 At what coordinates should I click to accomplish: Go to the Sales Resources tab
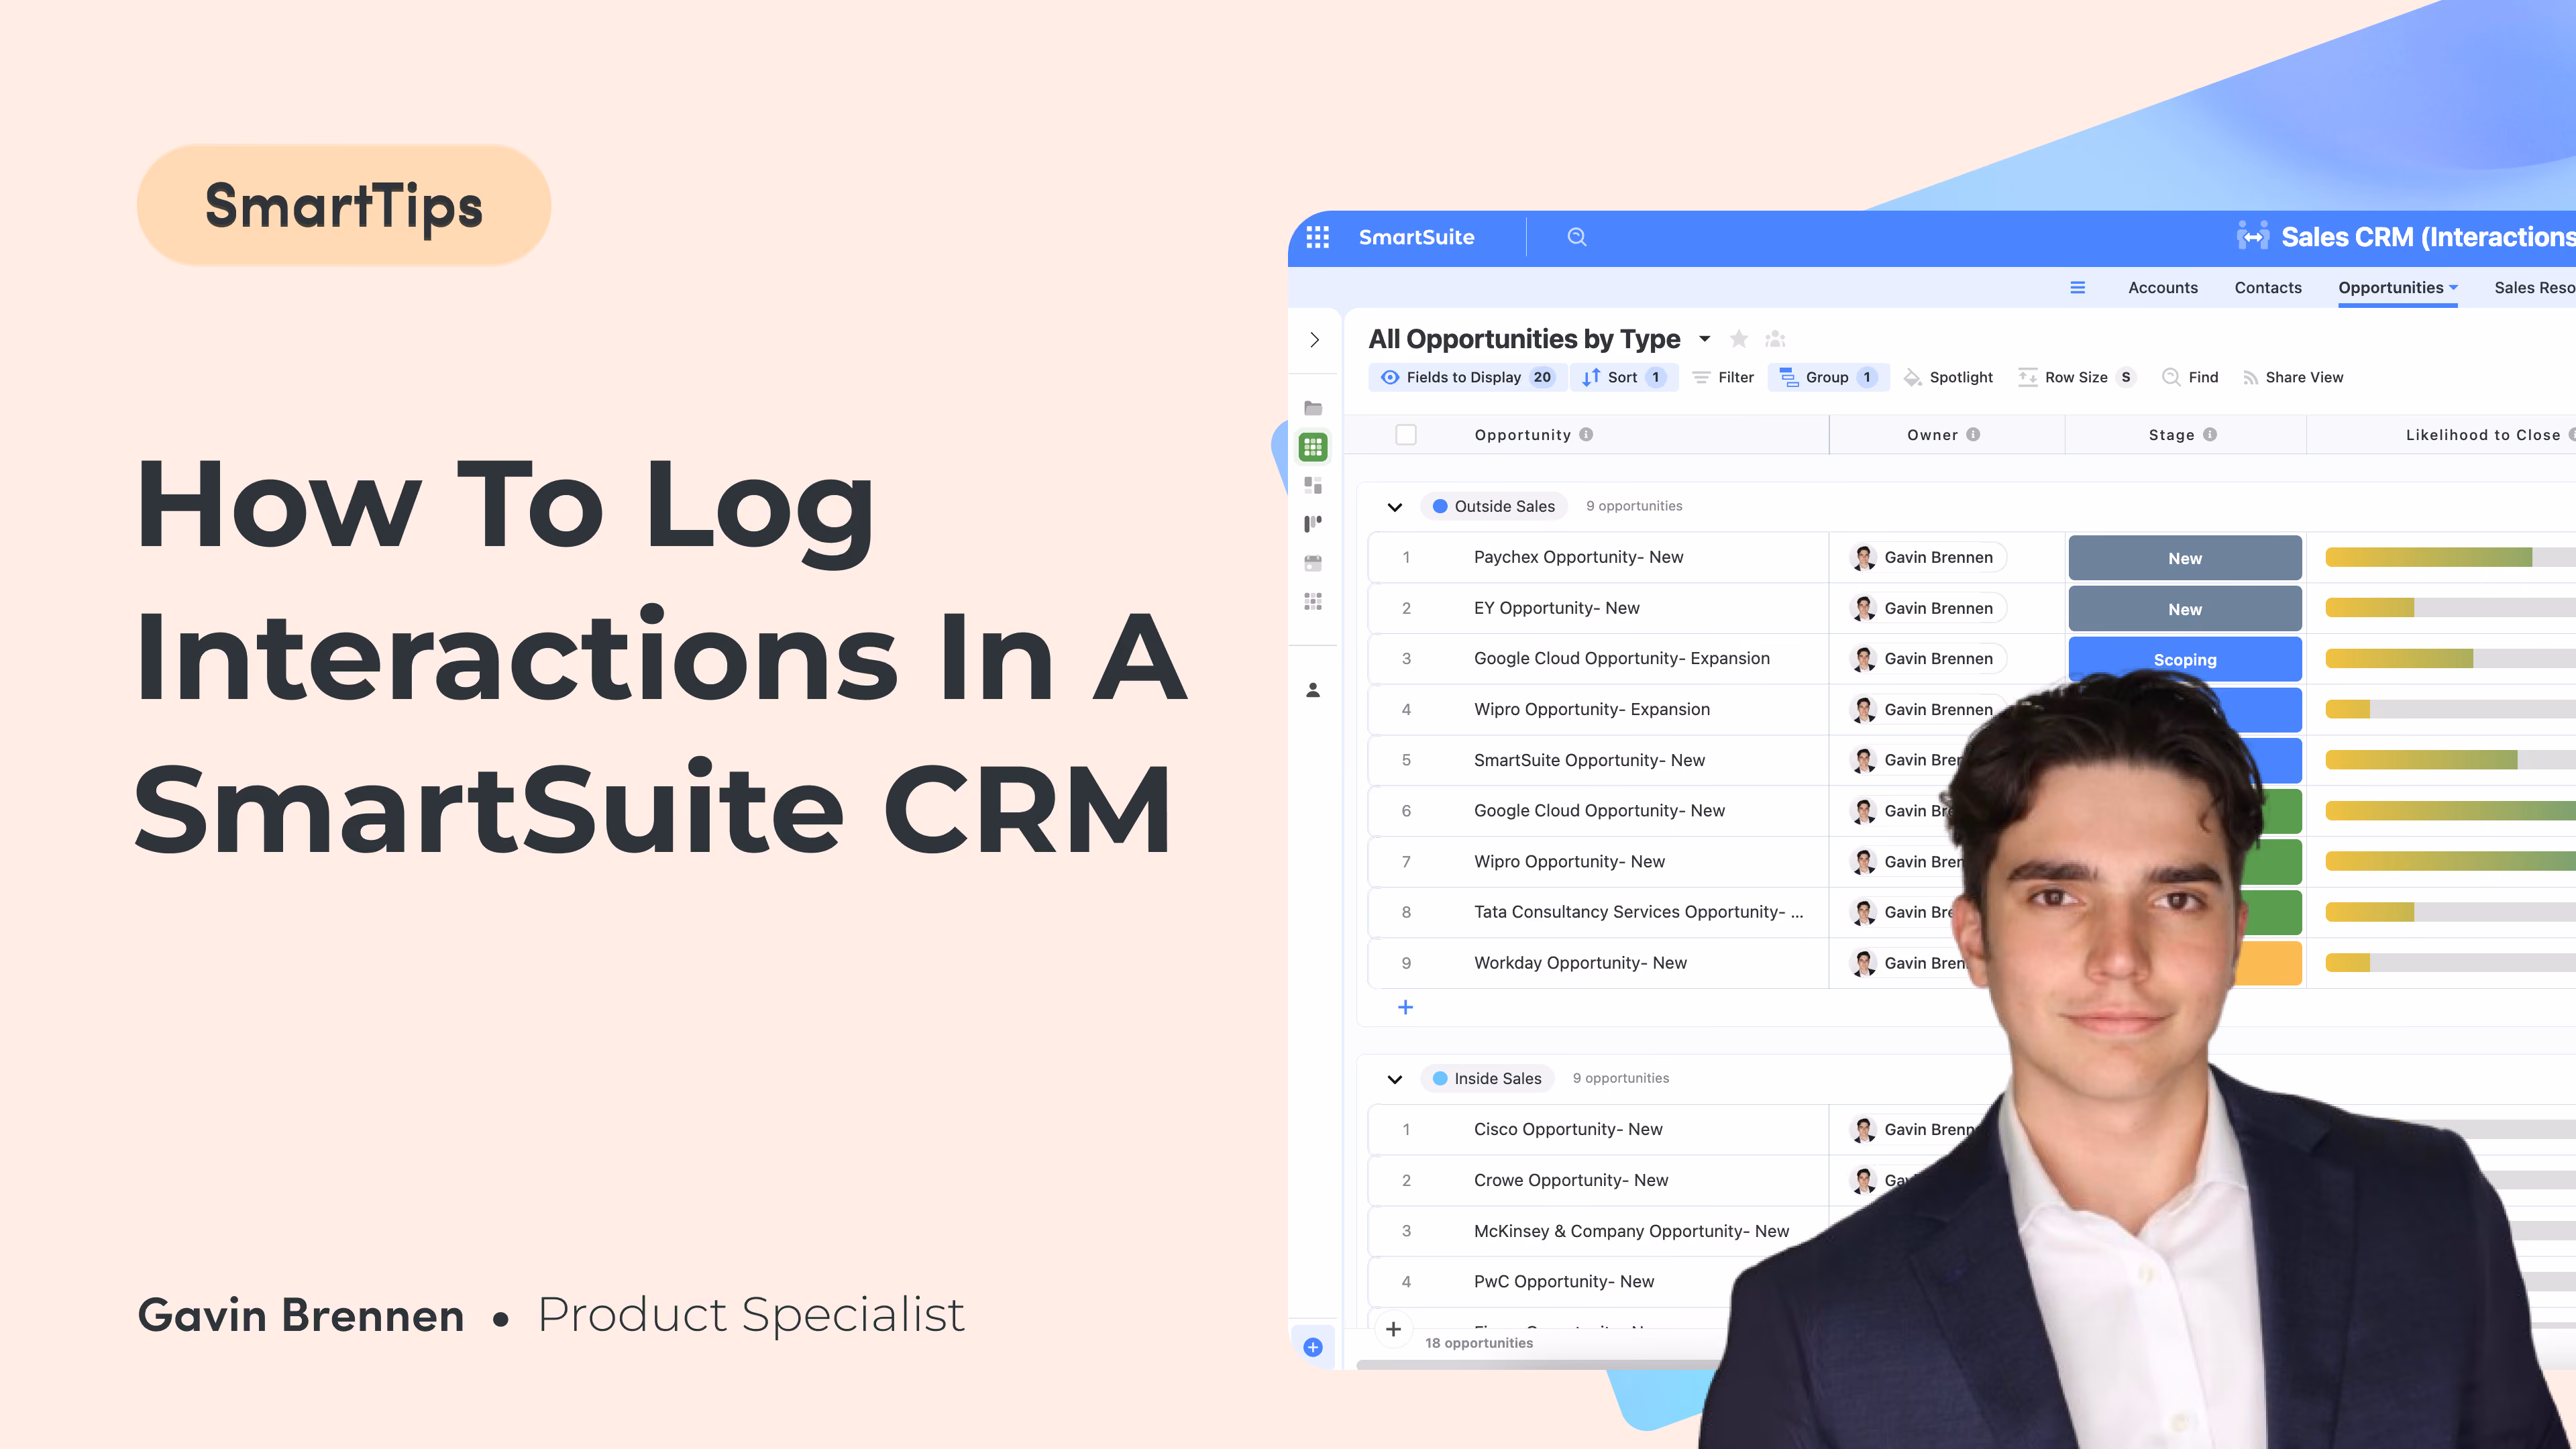(x=2534, y=288)
